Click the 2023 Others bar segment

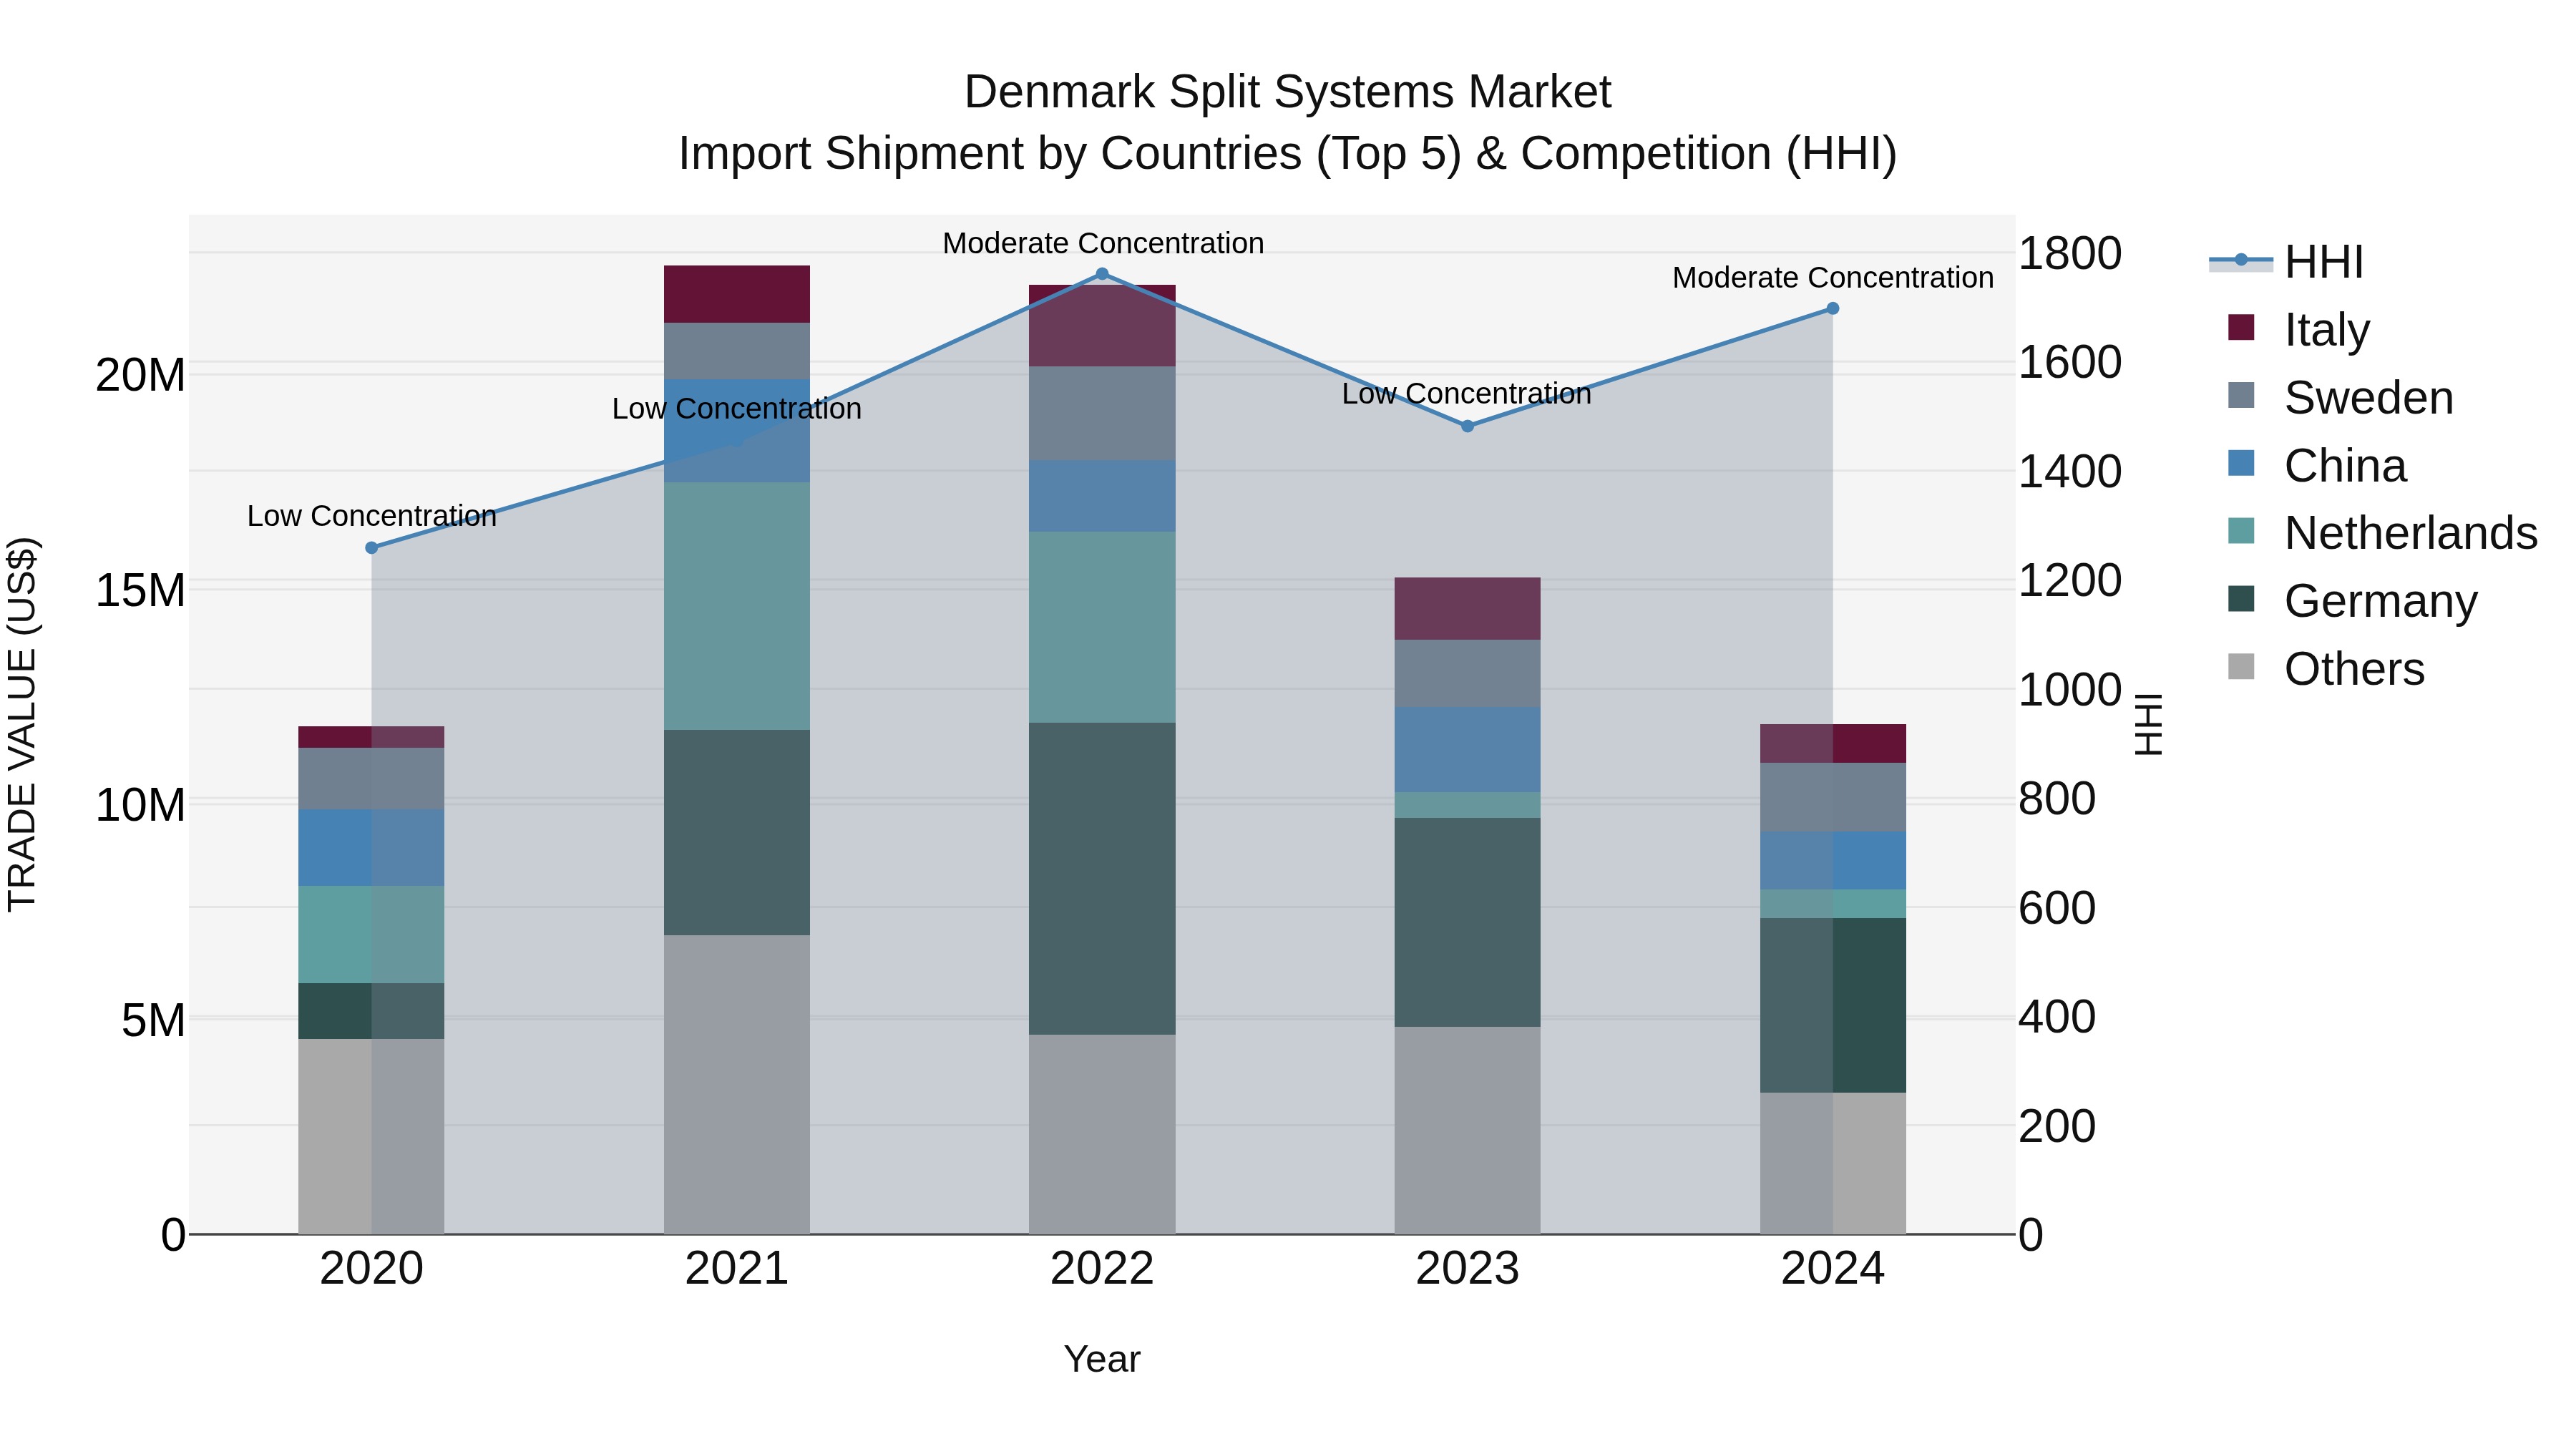(1467, 1130)
